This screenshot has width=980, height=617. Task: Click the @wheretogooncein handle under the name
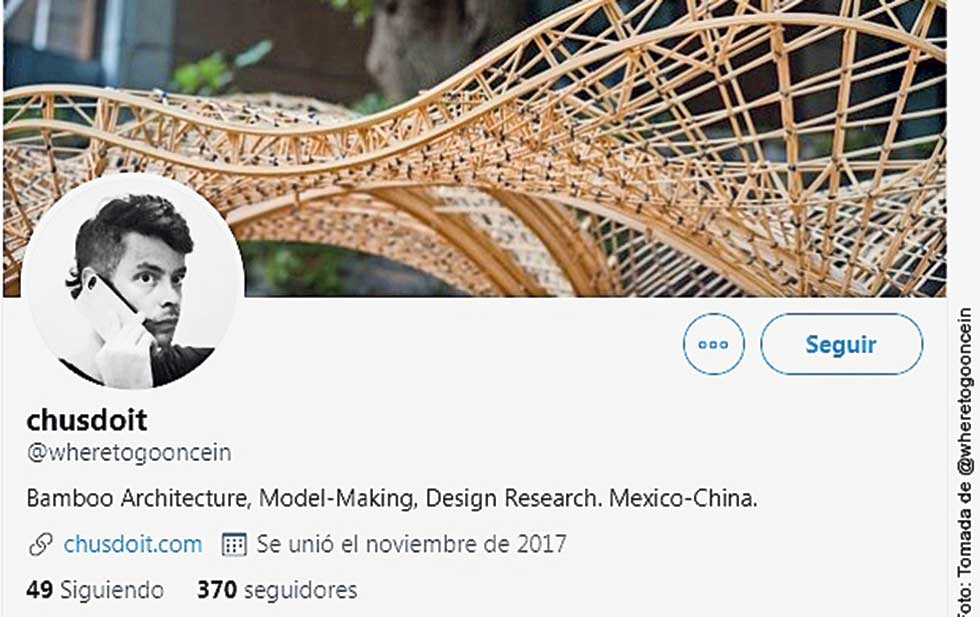(129, 452)
